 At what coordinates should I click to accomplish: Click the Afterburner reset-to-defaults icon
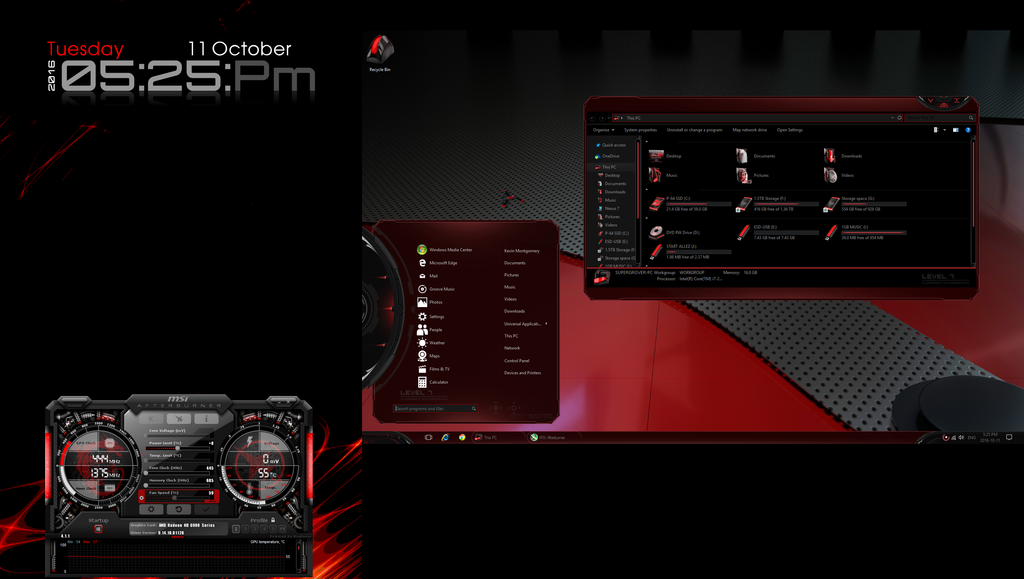(179, 509)
